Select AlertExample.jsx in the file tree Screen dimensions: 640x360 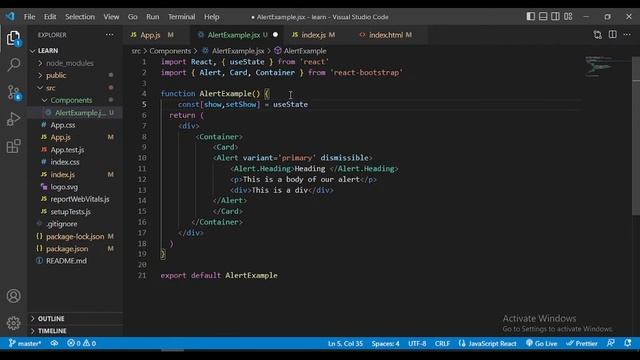pos(76,113)
